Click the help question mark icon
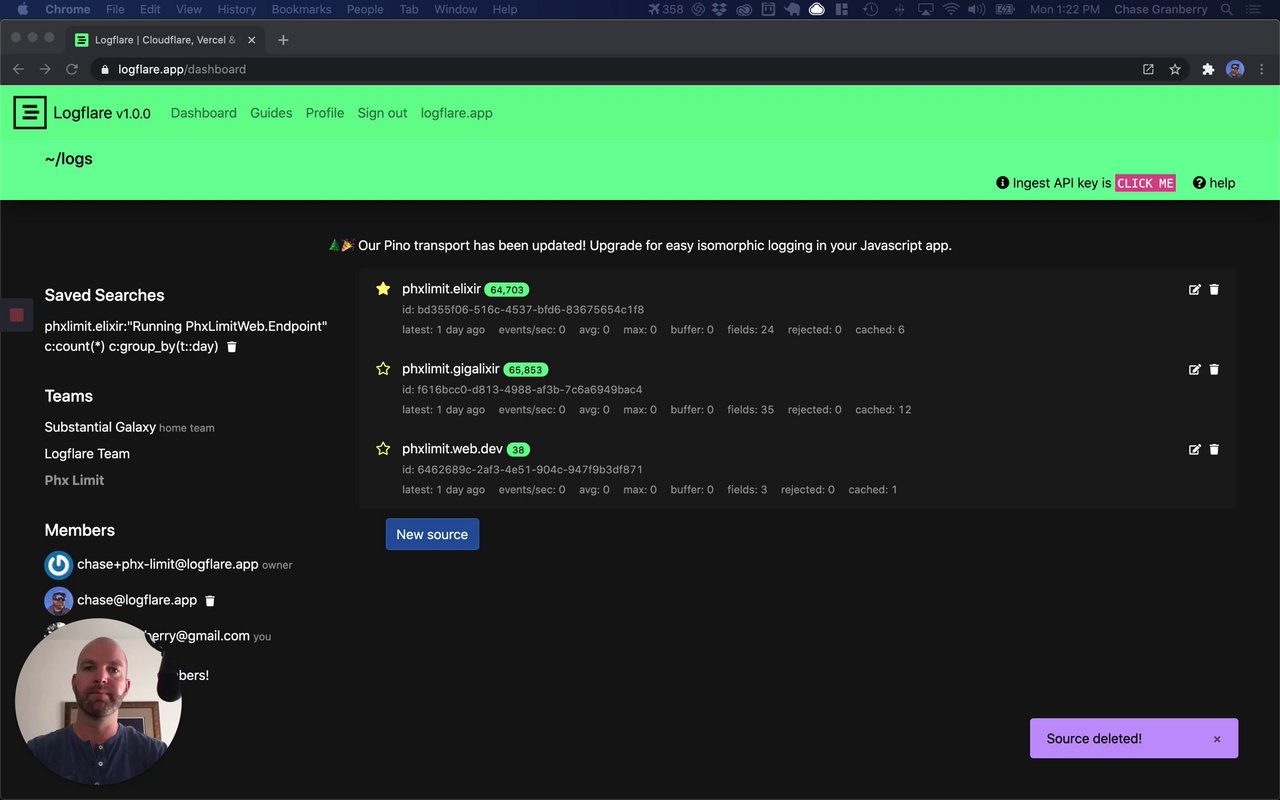The height and width of the screenshot is (800, 1280). [x=1198, y=183]
